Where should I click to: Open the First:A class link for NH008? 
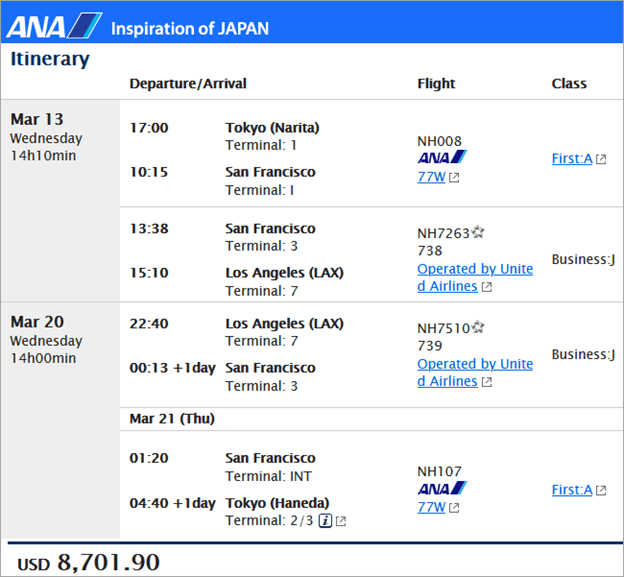[572, 158]
